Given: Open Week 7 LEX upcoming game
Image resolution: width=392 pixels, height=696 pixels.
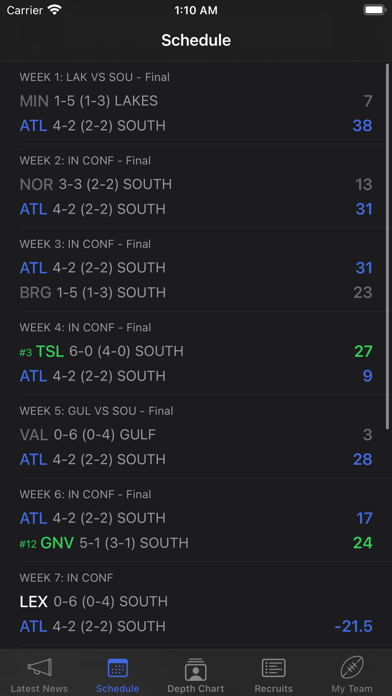Looking at the screenshot, I should point(196,603).
